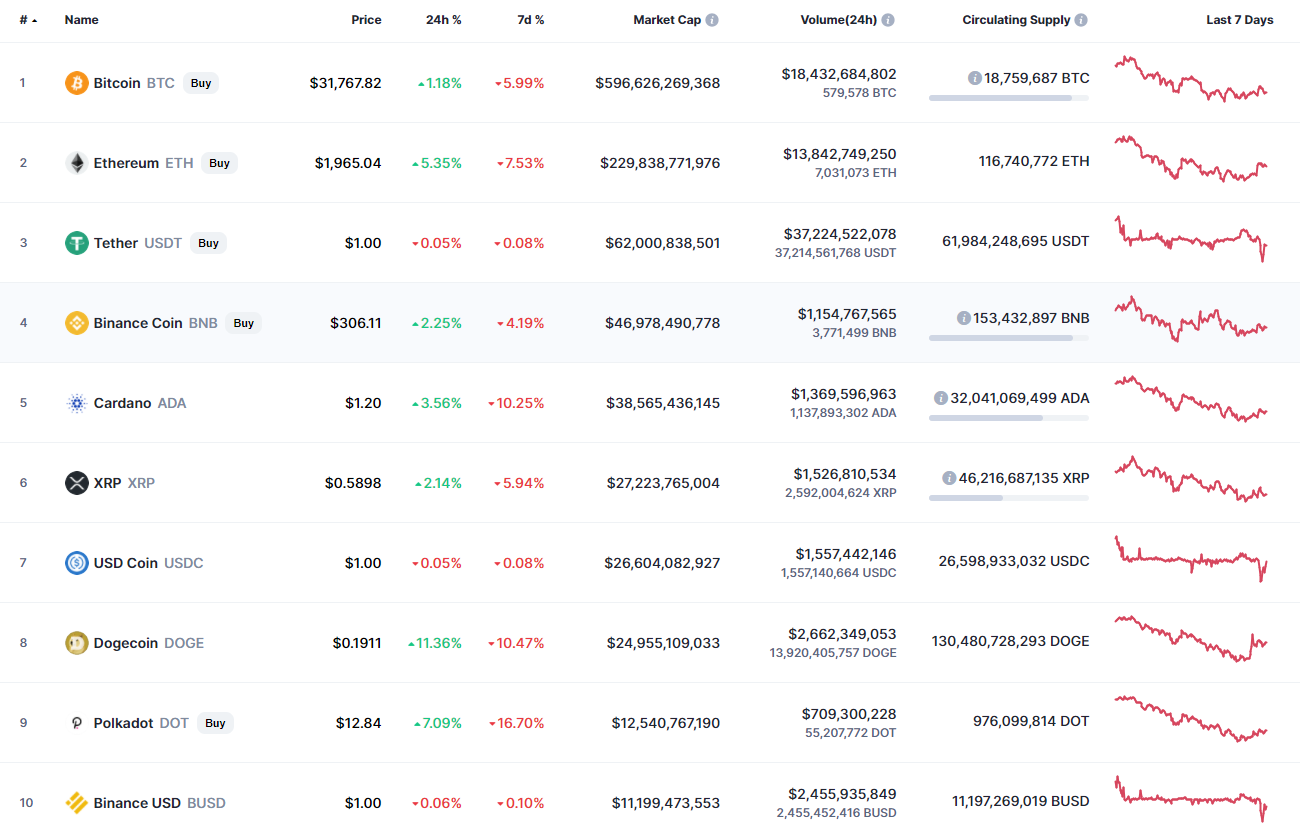Viewport: 1300px width, 835px height.
Task: Sort by the 7d % column header
Action: (x=529, y=20)
